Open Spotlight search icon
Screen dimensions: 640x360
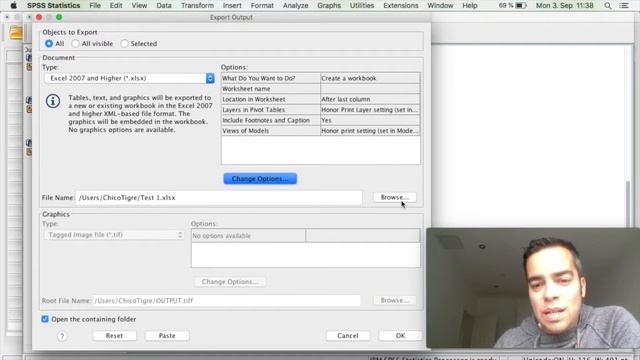tap(608, 5)
